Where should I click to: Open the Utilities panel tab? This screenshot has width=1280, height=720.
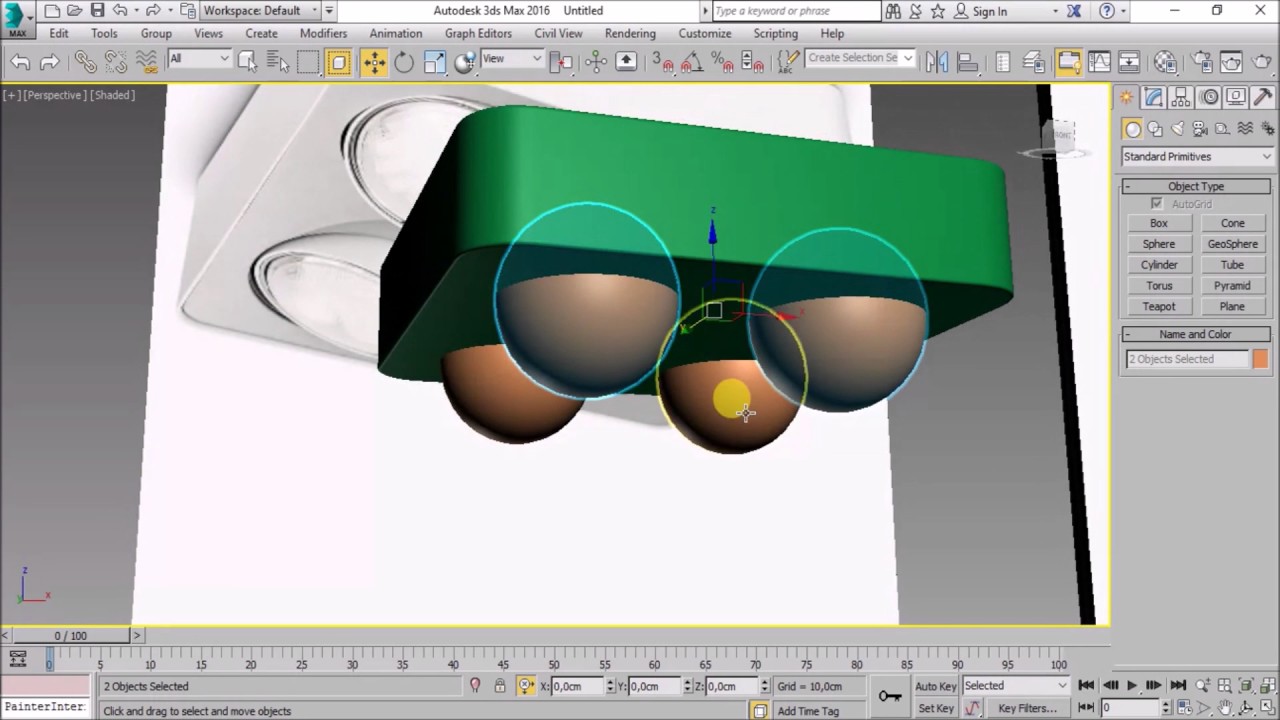[x=1263, y=97]
